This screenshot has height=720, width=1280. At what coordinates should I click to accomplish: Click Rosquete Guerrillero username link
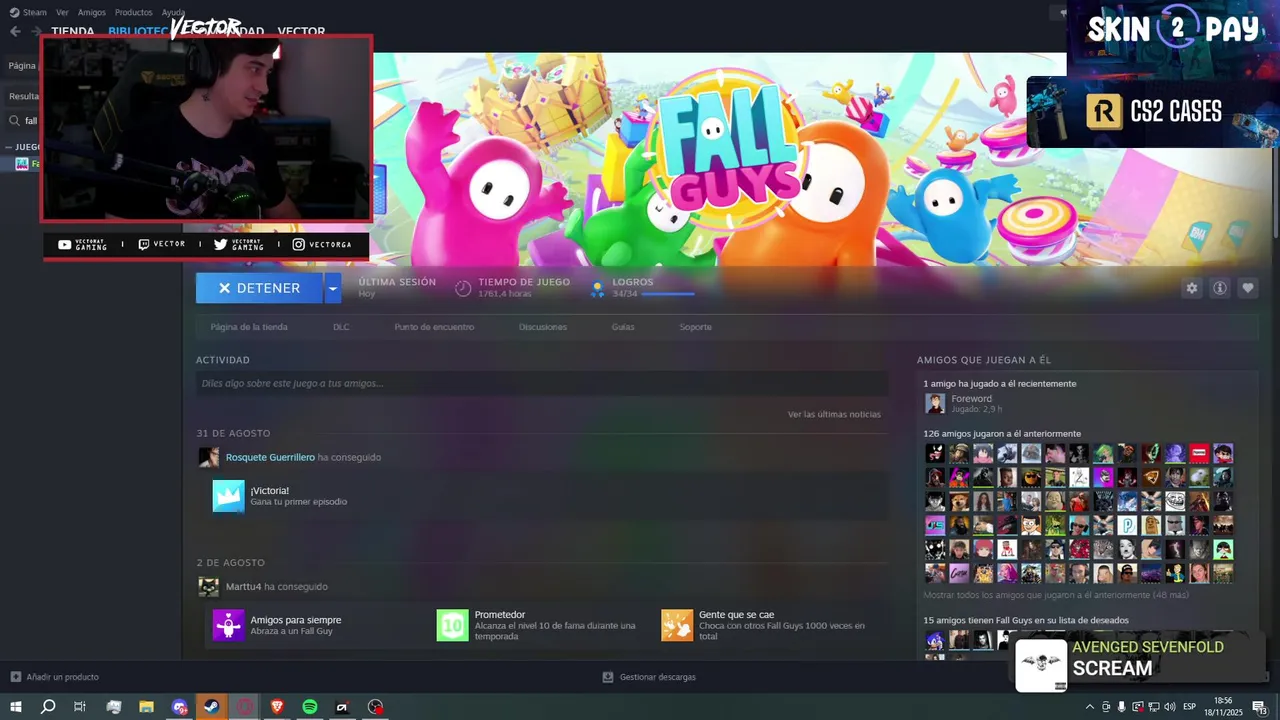tap(270, 457)
